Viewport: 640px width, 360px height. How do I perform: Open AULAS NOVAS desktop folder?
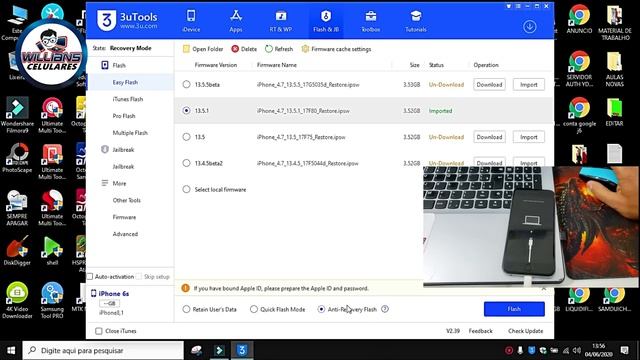click(614, 69)
